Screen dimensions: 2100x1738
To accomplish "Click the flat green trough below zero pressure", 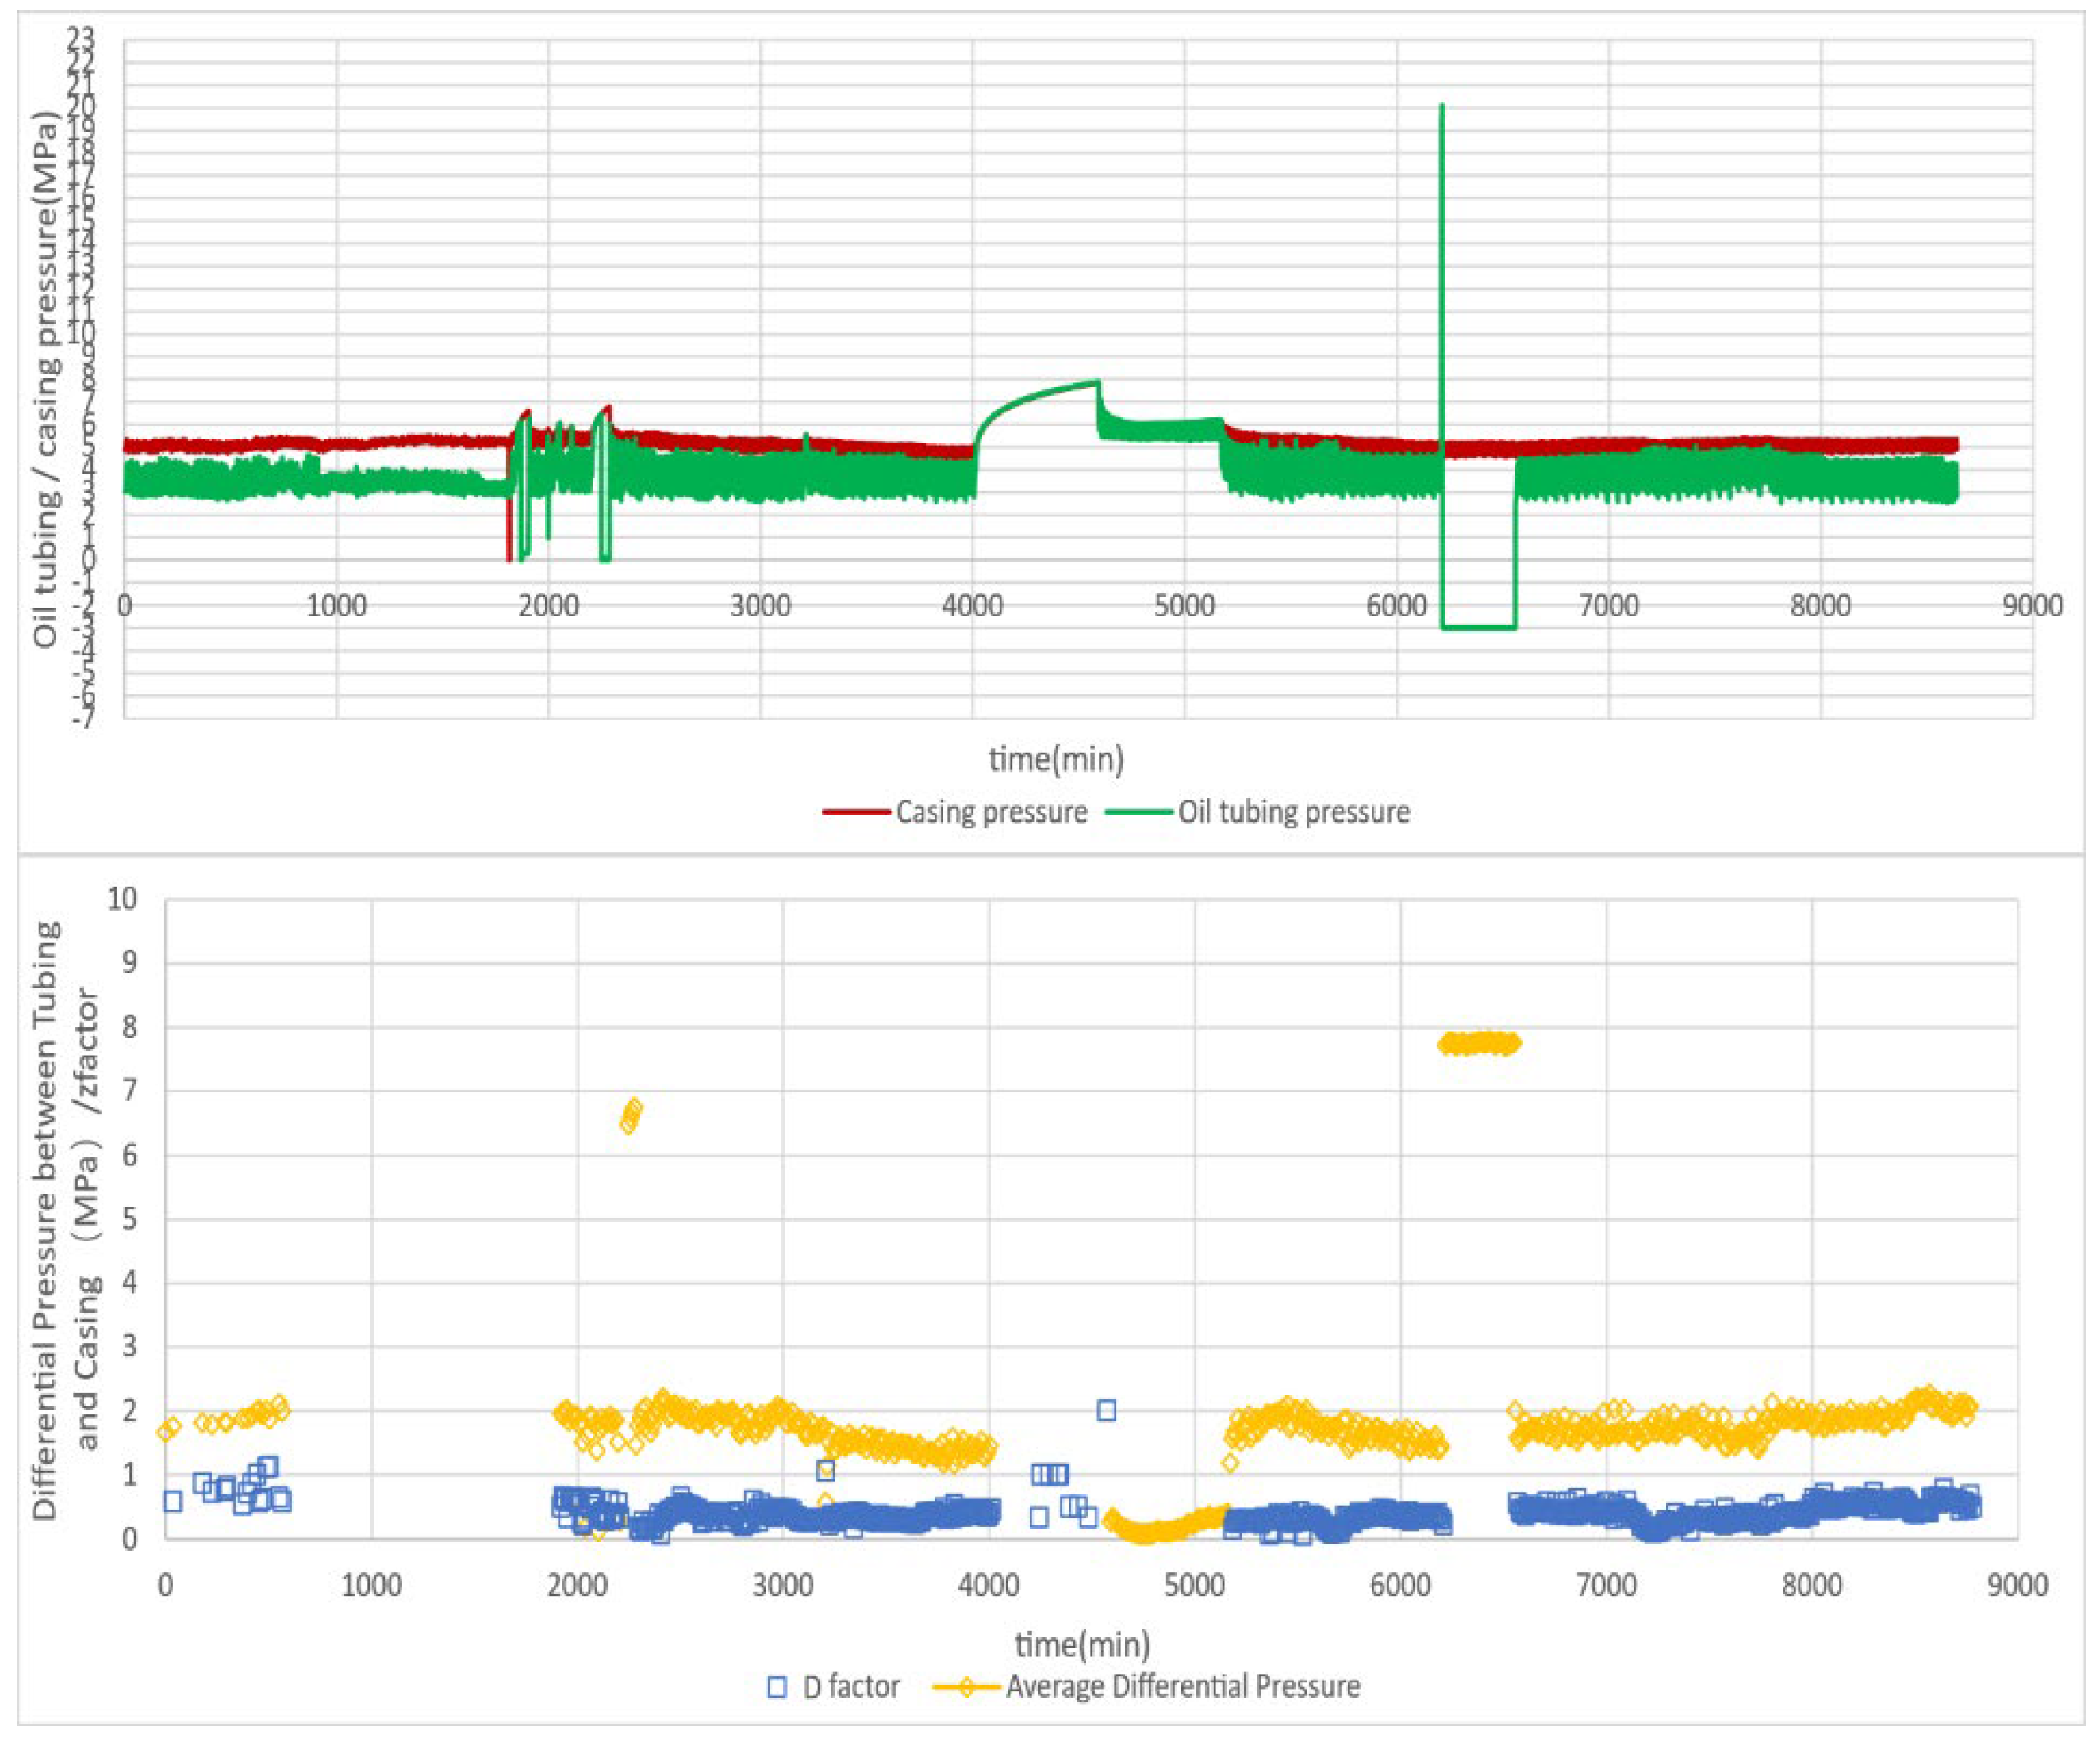I will pyautogui.click(x=1478, y=627).
